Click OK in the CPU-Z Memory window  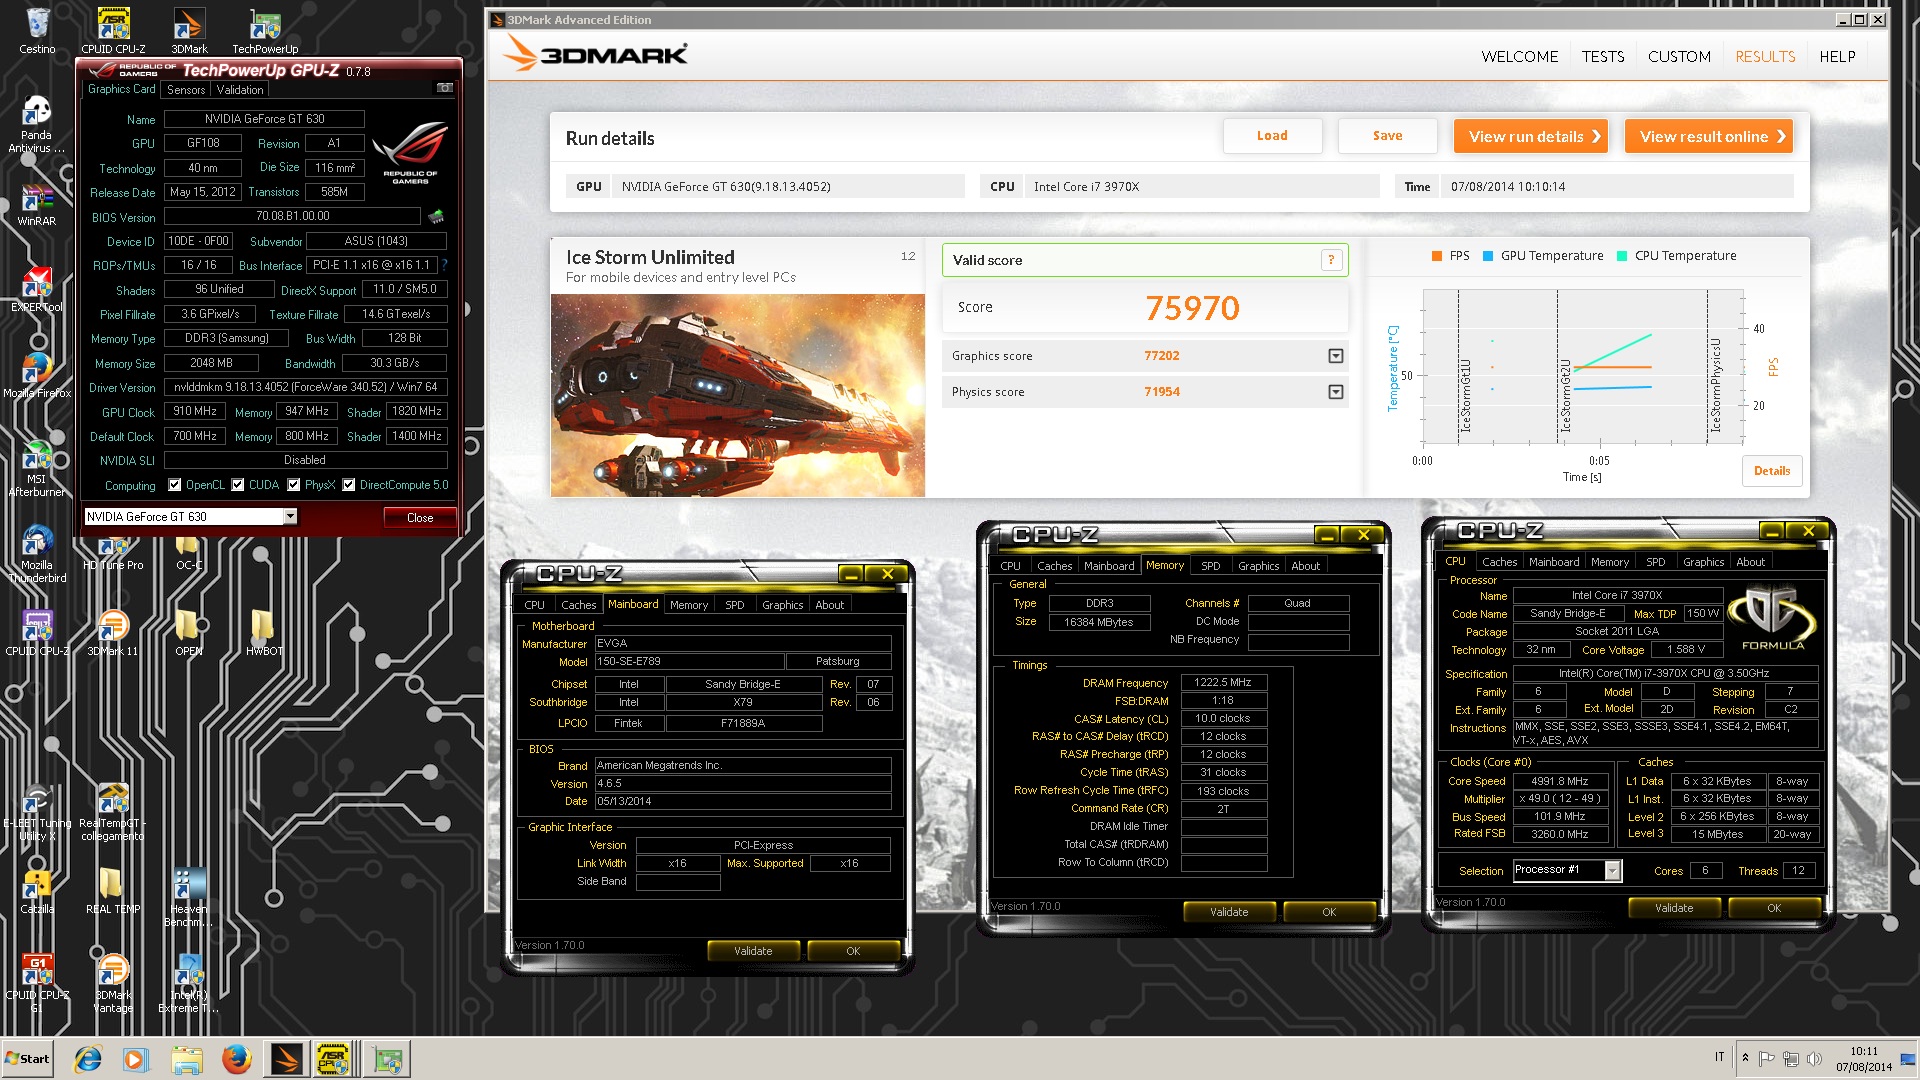[x=1329, y=912]
